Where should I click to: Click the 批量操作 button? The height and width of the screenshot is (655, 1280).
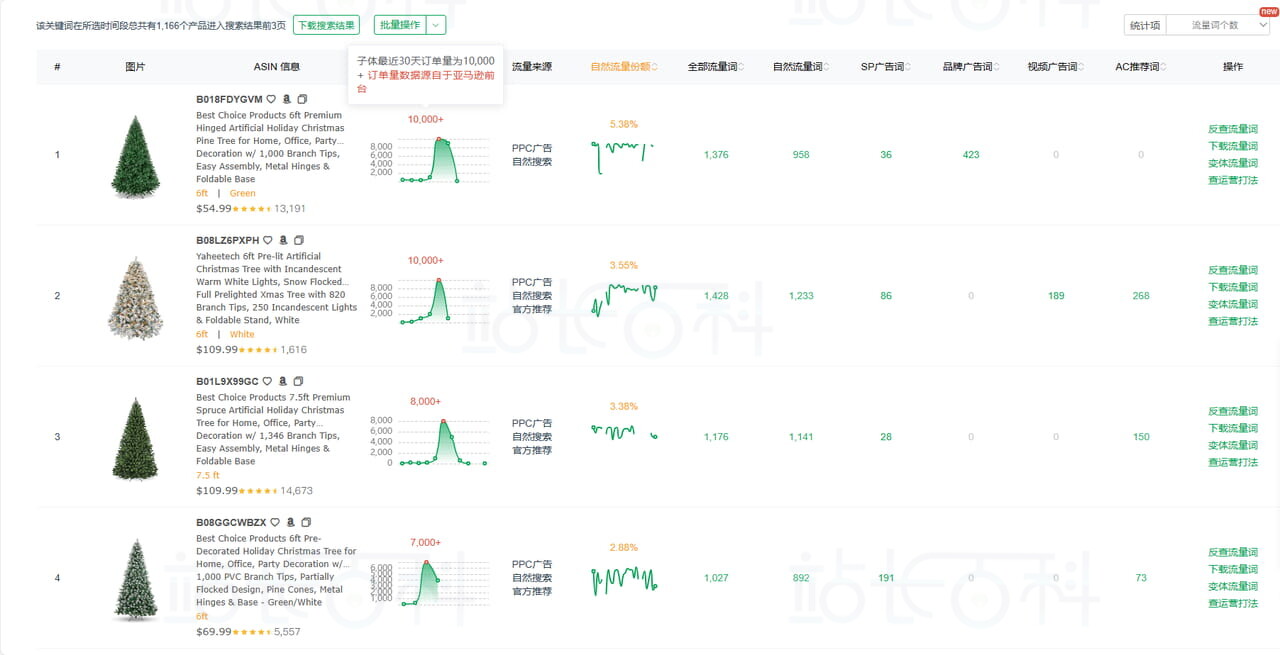(x=400, y=25)
